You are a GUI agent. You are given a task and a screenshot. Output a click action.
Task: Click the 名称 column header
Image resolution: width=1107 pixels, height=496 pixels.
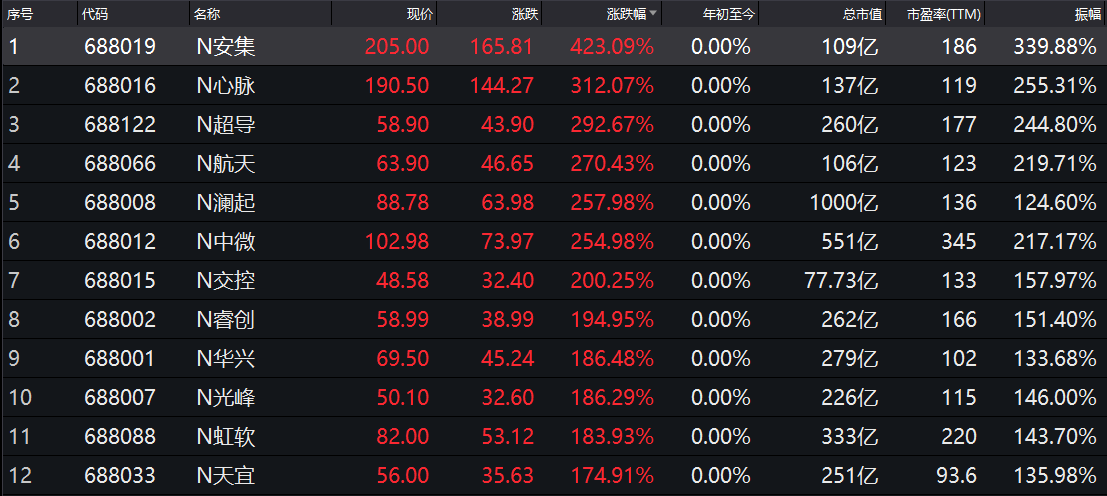click(x=207, y=14)
